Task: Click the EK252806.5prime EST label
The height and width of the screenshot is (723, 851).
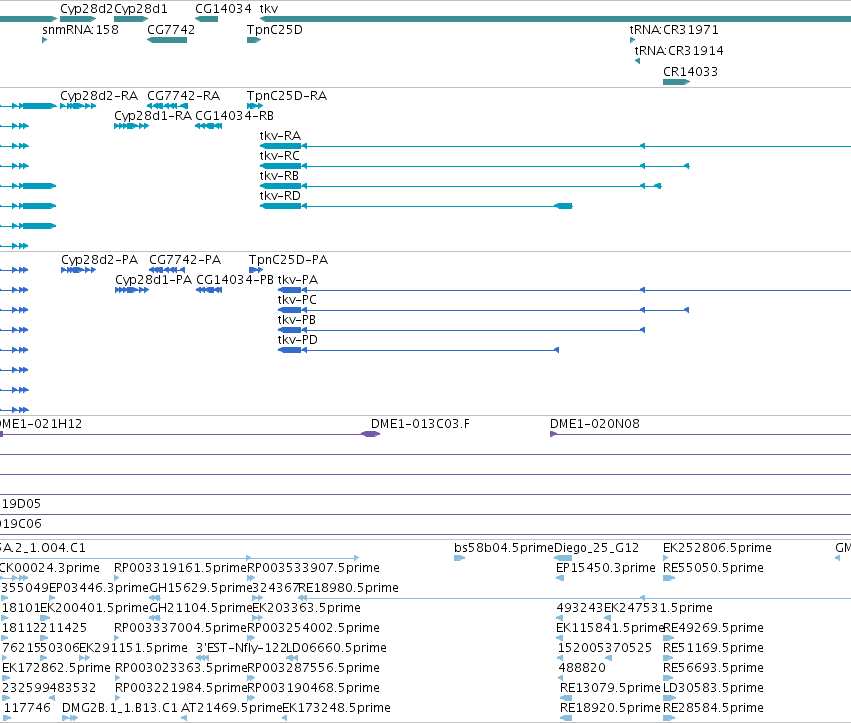Action: (x=717, y=548)
